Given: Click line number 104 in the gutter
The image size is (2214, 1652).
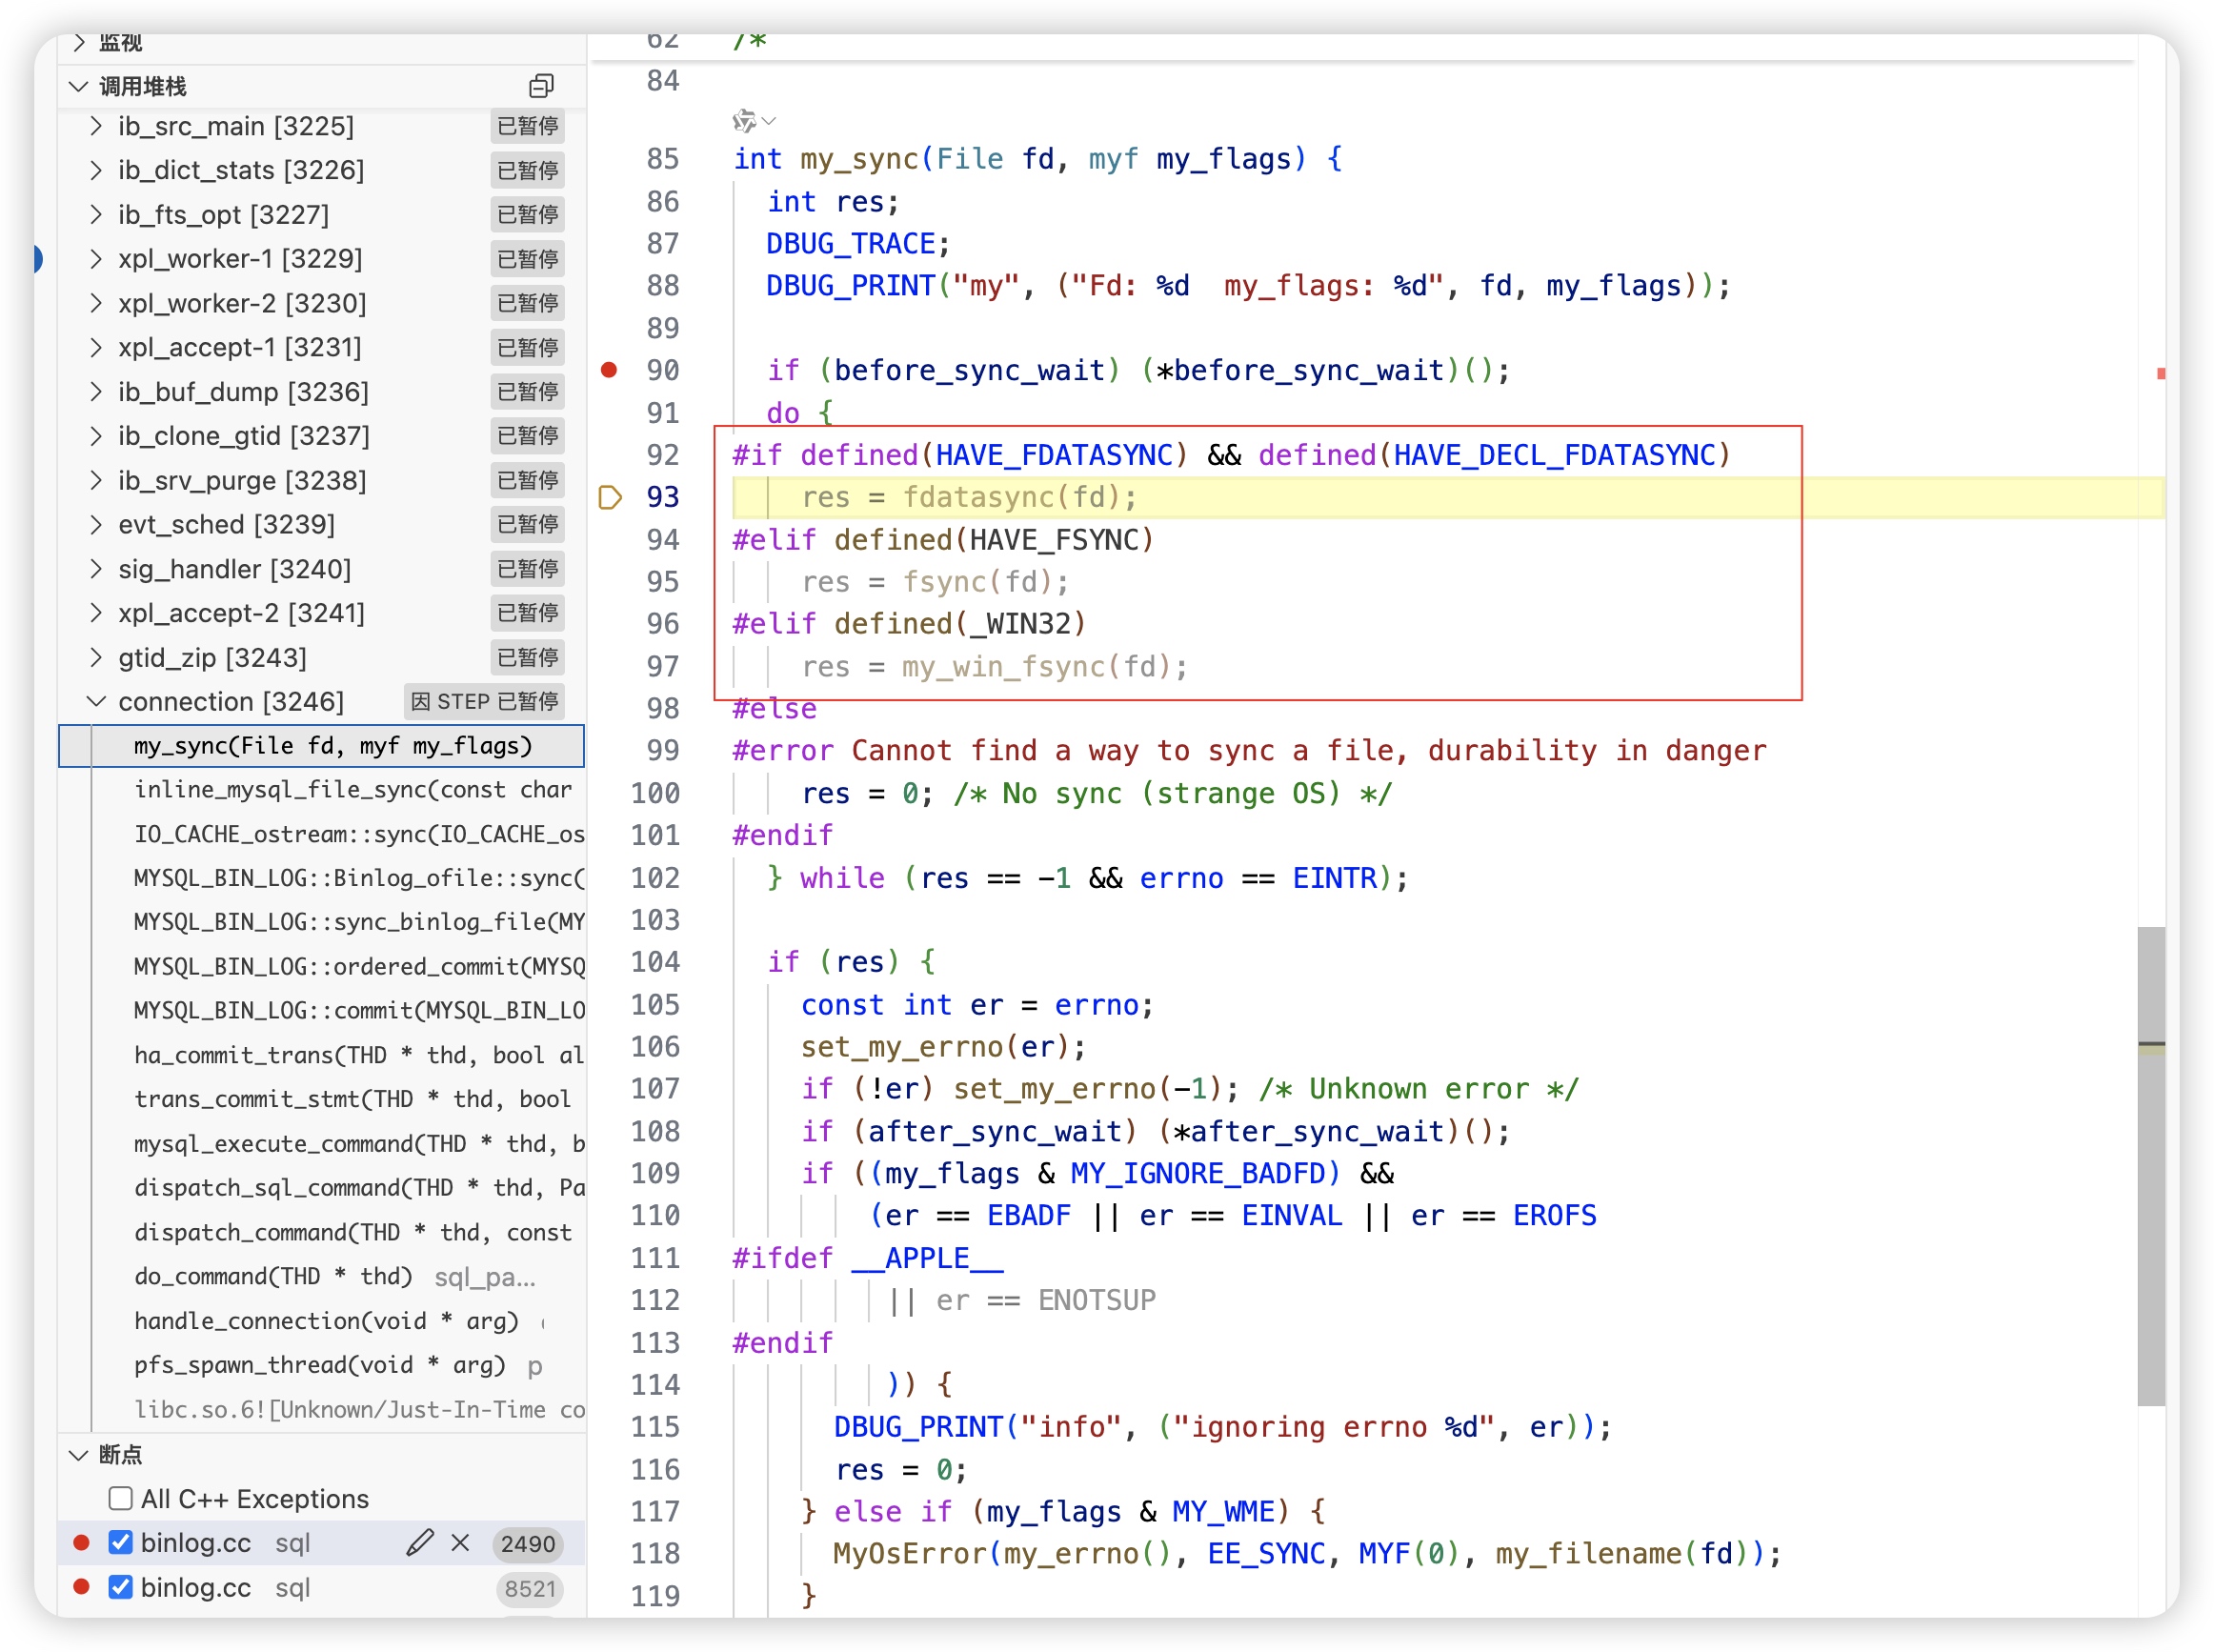Looking at the screenshot, I should (x=656, y=962).
